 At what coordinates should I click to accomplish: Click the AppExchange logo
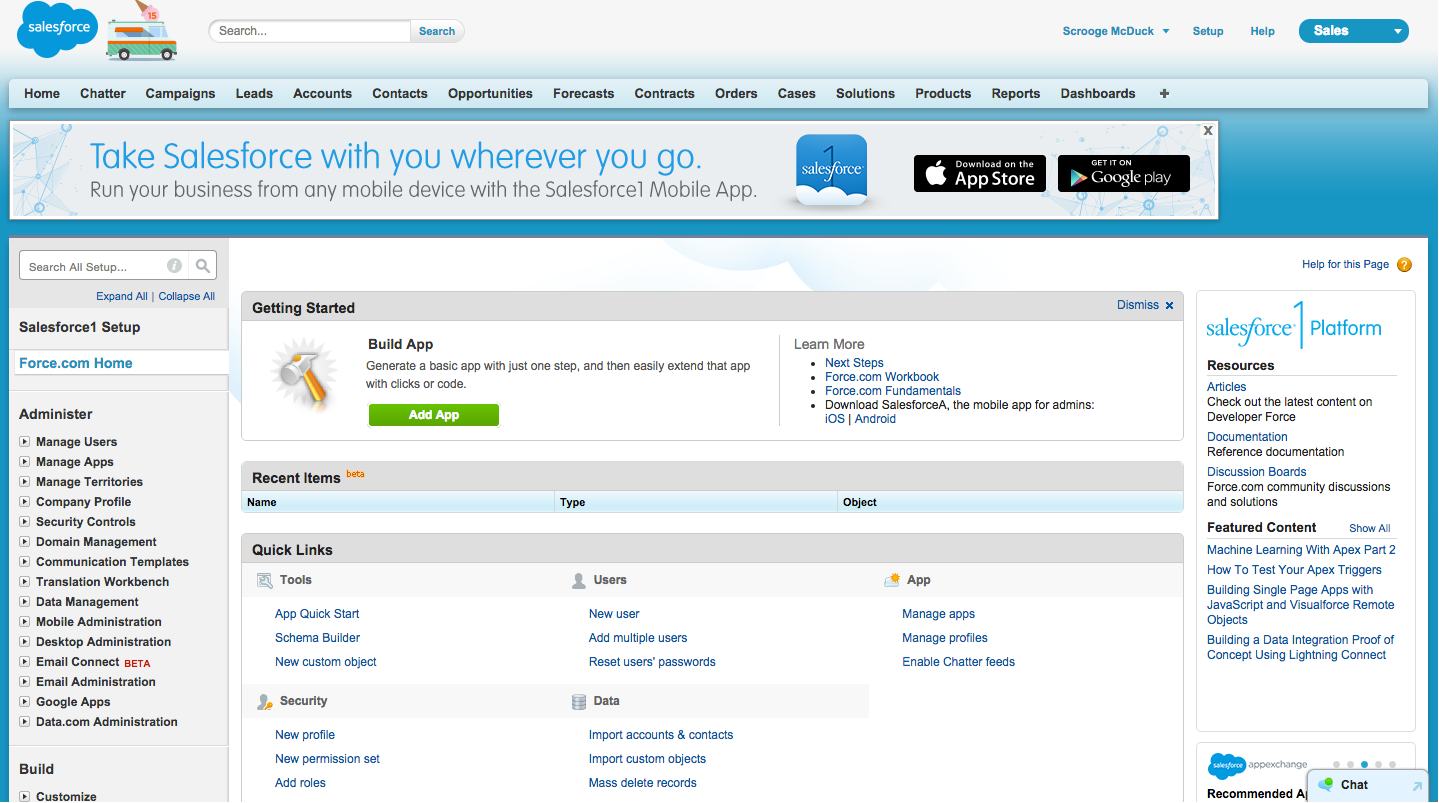[x=1259, y=766]
